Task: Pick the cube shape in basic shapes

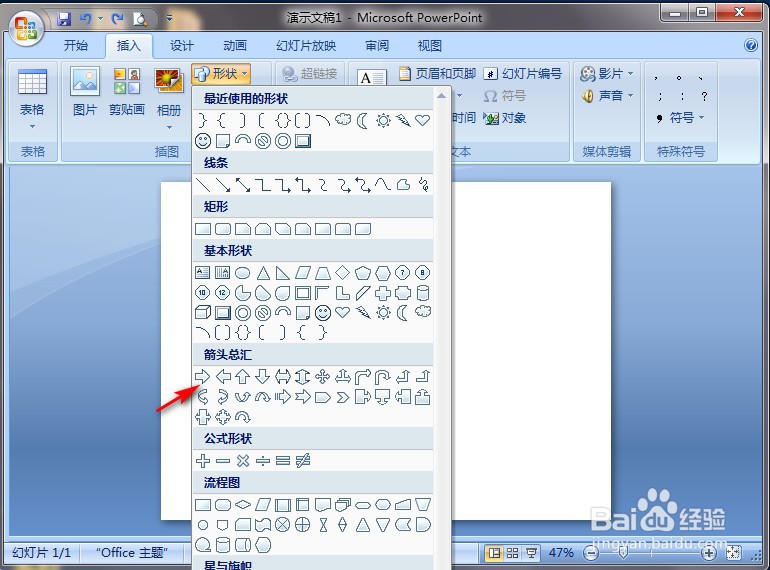Action: coord(203,313)
